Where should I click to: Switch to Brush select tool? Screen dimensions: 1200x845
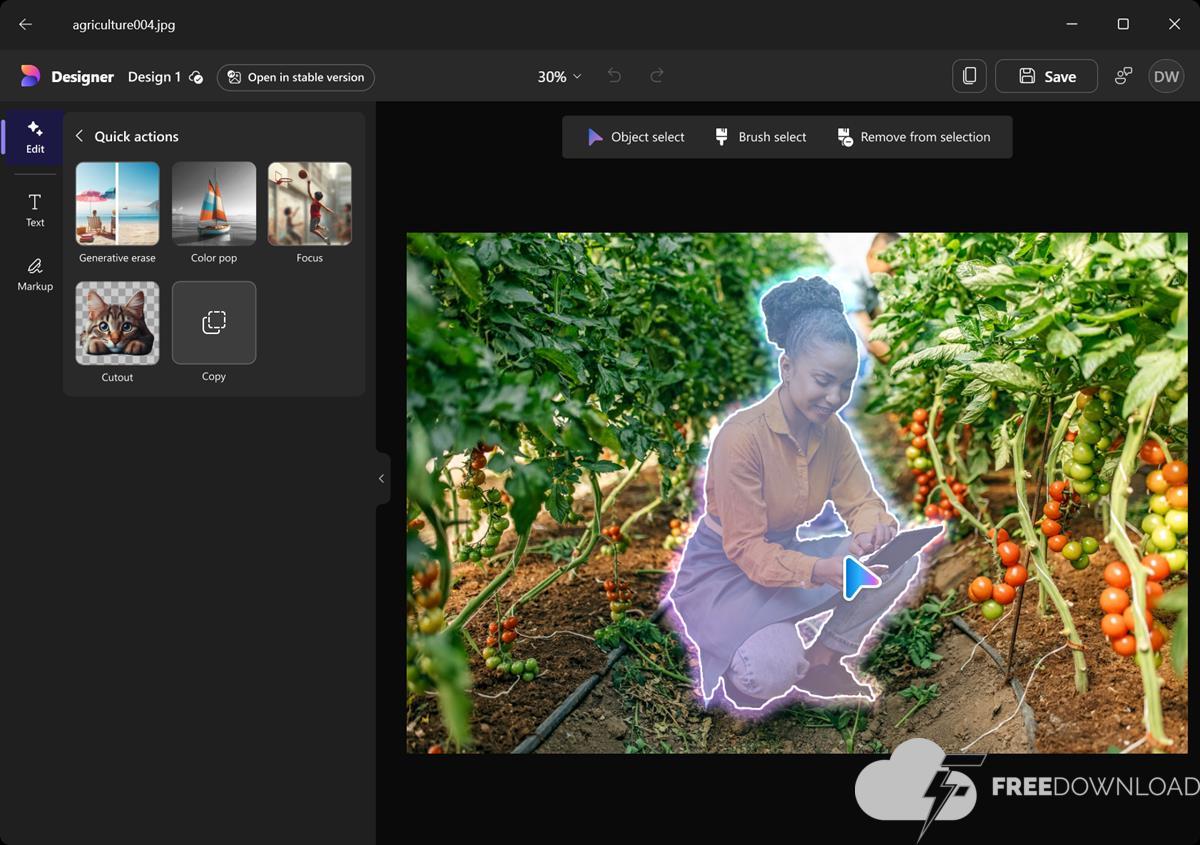(x=760, y=137)
